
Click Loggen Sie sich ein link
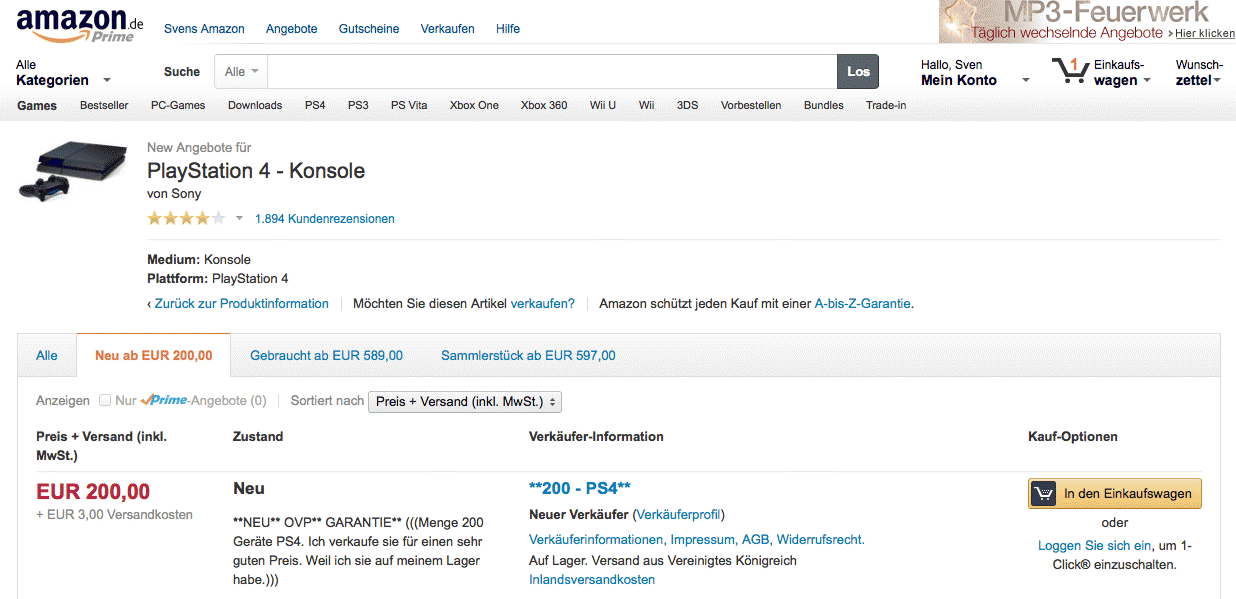click(x=1095, y=545)
